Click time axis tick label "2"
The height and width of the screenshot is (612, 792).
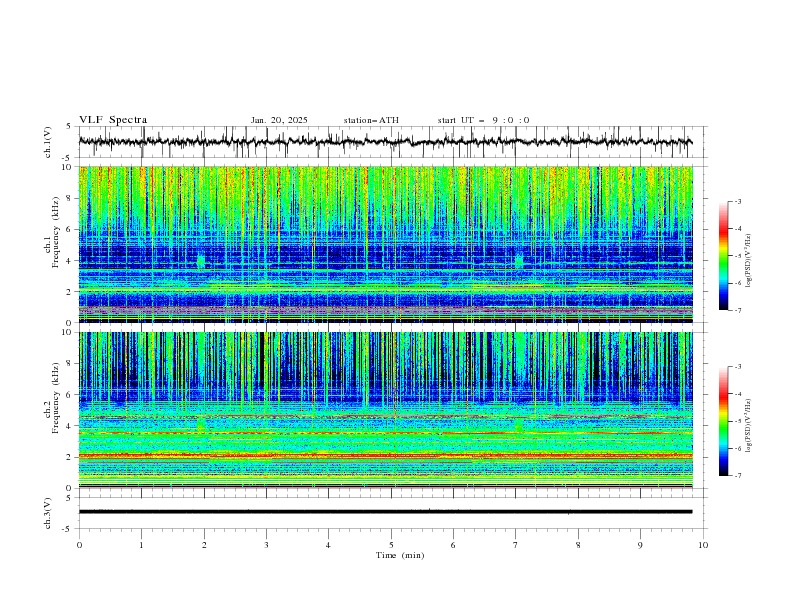[x=204, y=545]
